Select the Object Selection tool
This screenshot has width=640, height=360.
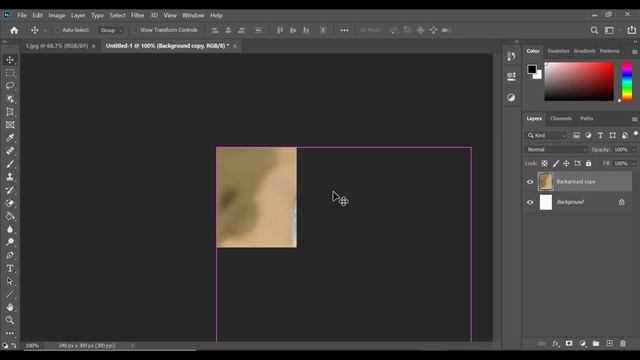pyautogui.click(x=10, y=99)
